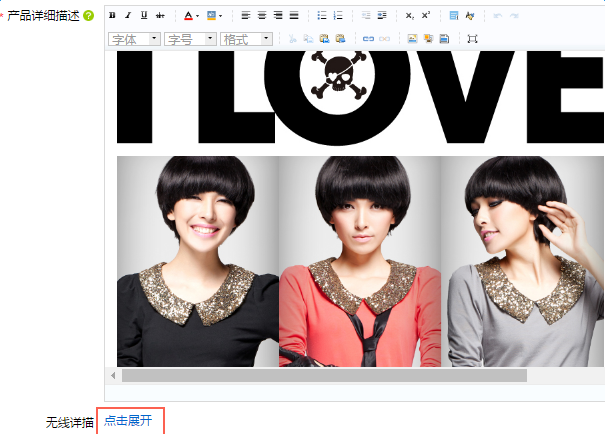The width and height of the screenshot is (605, 434).
Task: Insert a bulleted list
Action: point(322,16)
